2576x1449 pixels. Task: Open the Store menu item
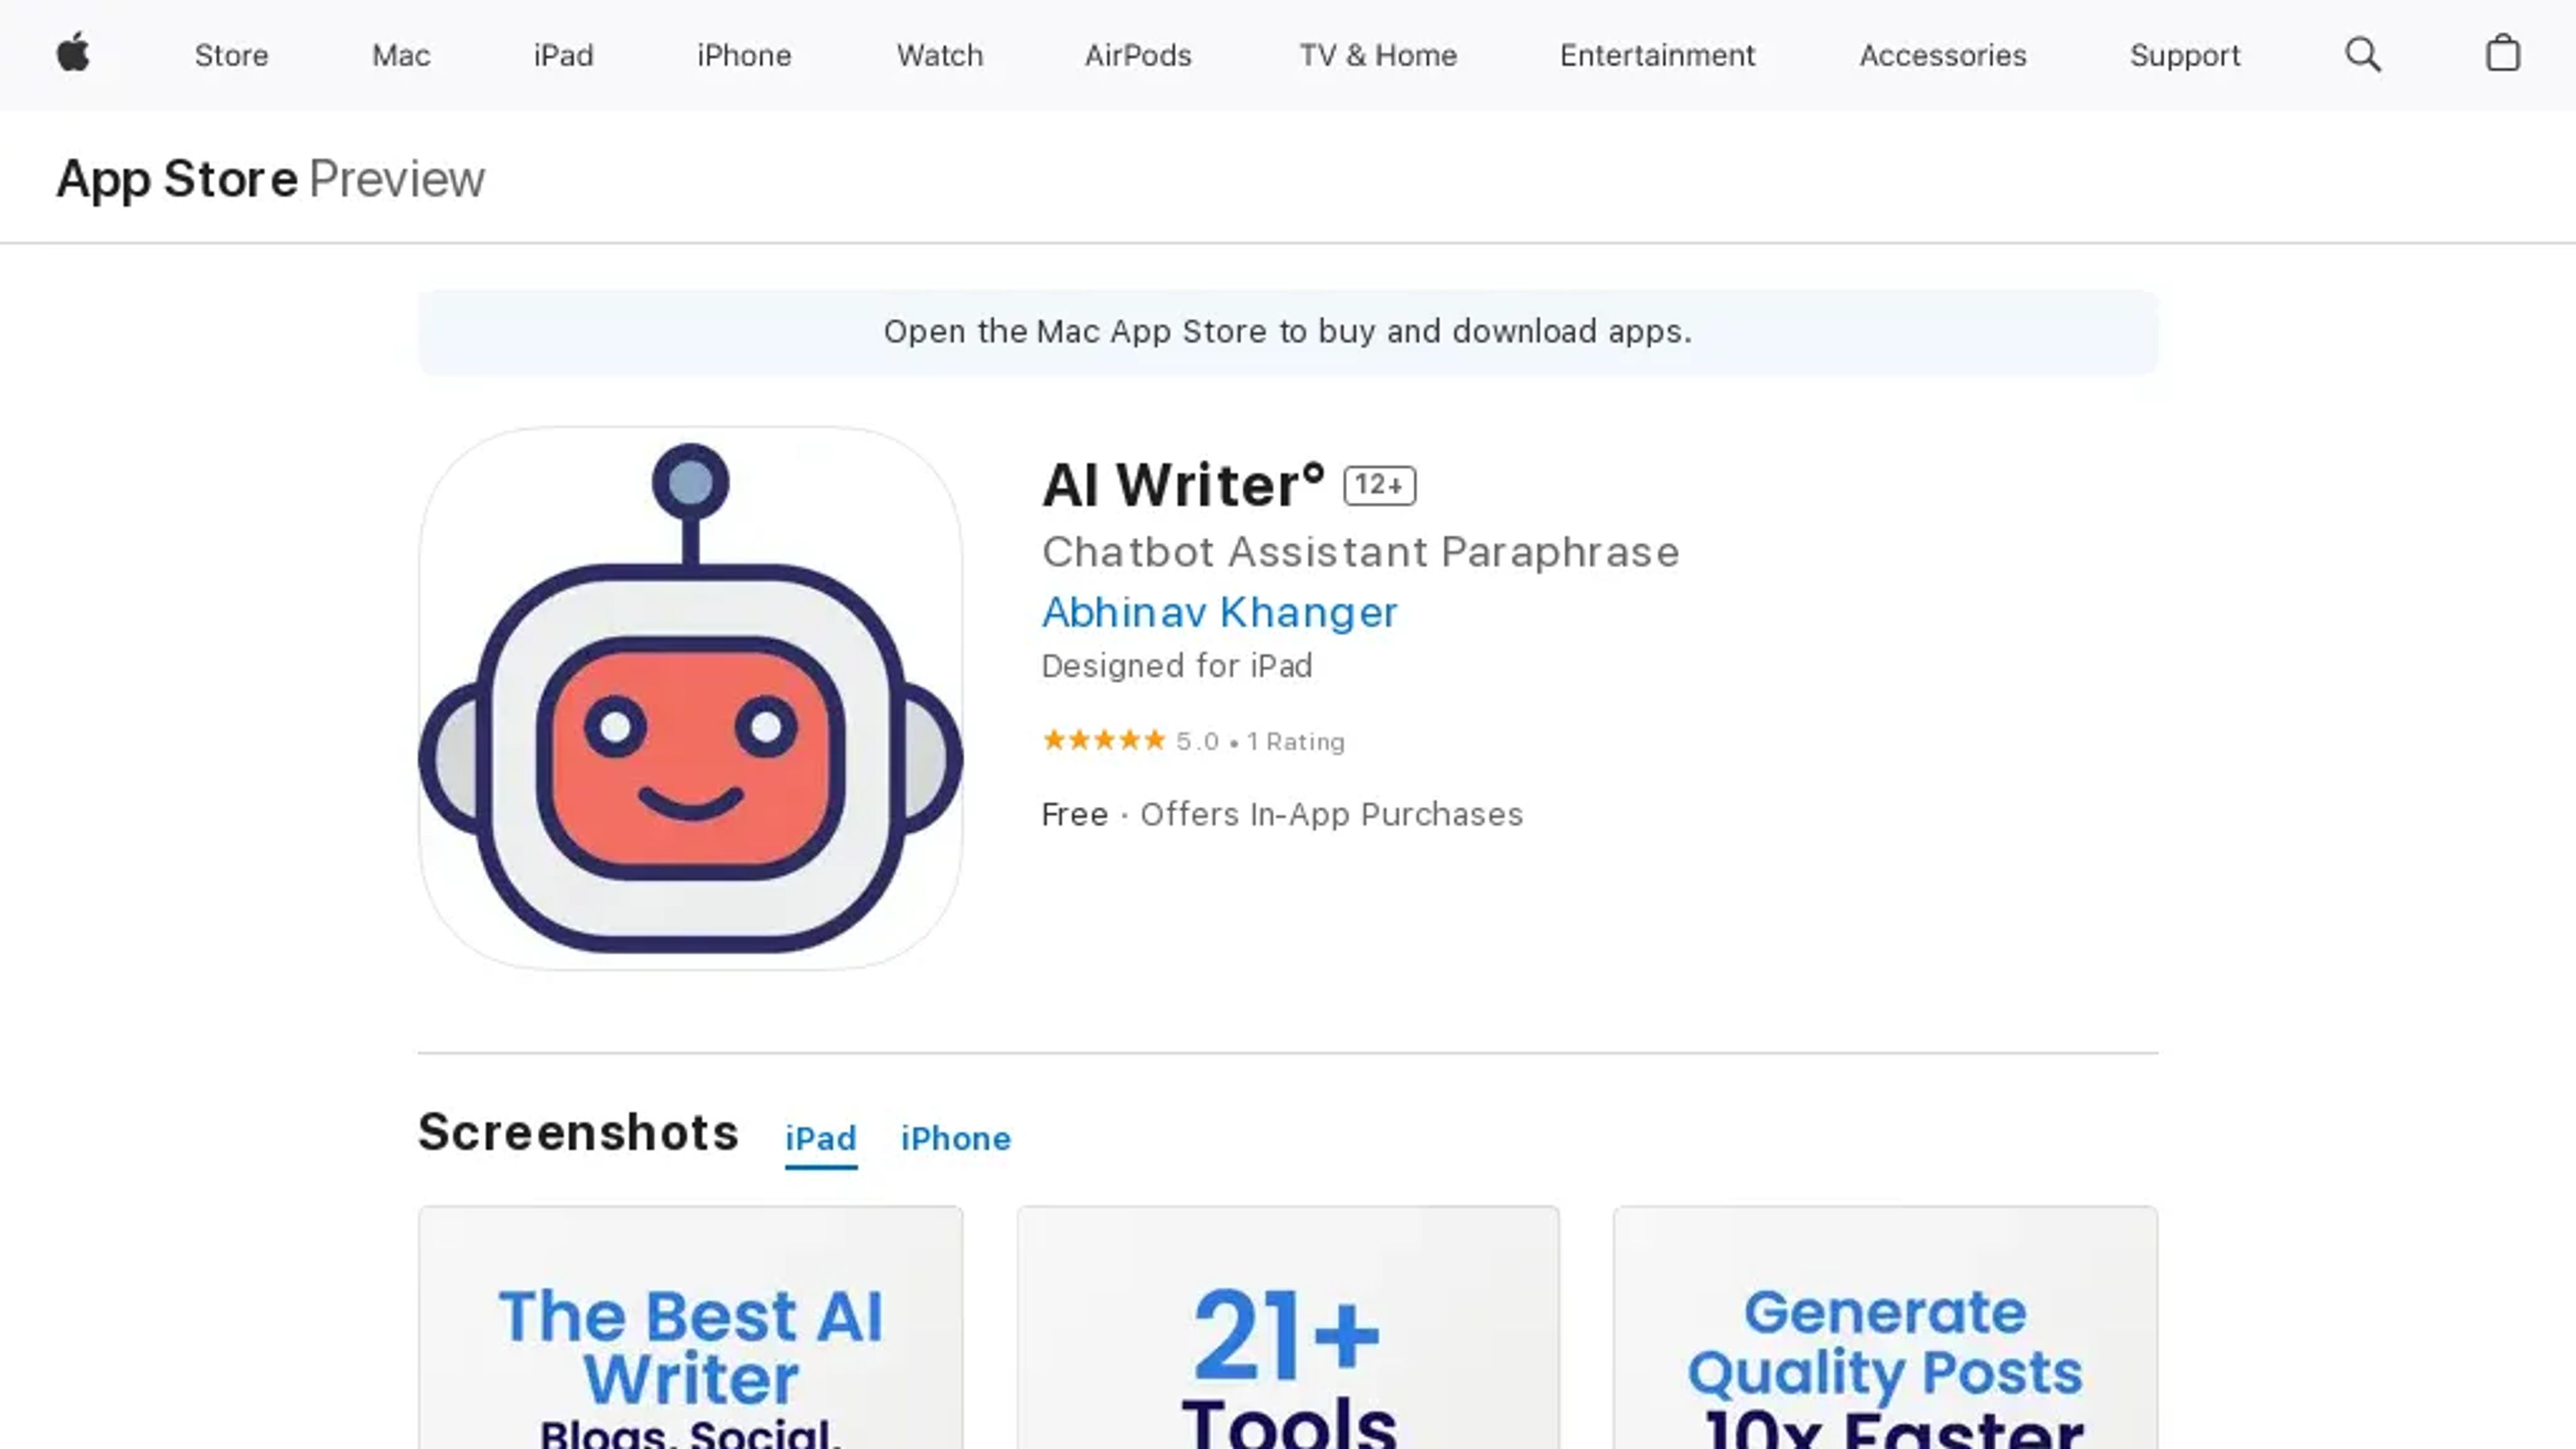tap(231, 55)
